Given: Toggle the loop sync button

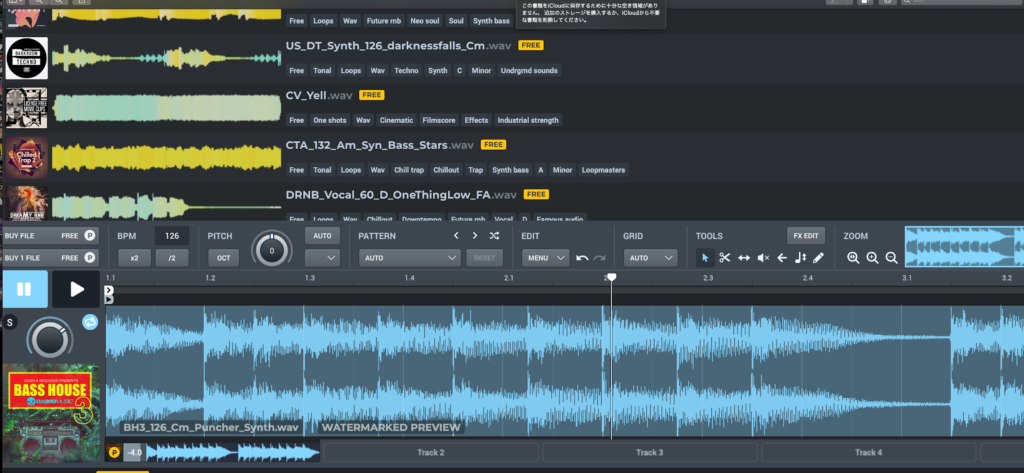Looking at the screenshot, I should [x=89, y=322].
